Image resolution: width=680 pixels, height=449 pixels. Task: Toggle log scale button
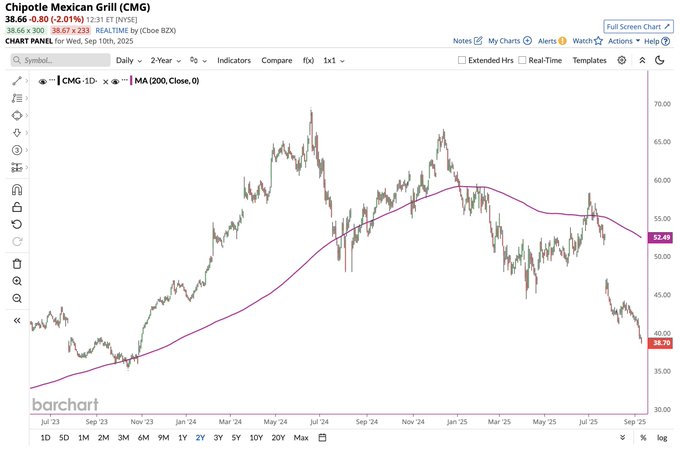pyautogui.click(x=662, y=438)
